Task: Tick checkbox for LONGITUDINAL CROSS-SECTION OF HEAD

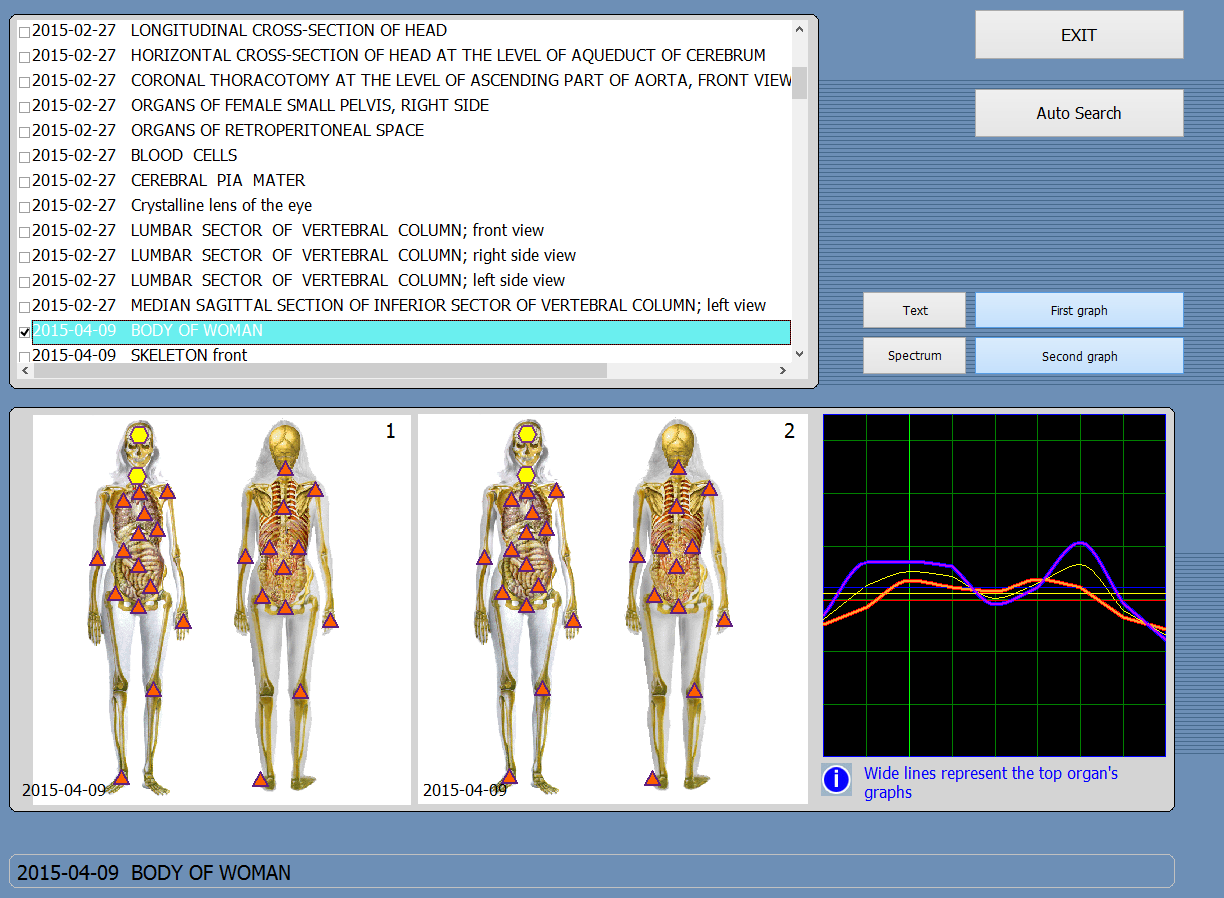Action: tap(25, 32)
